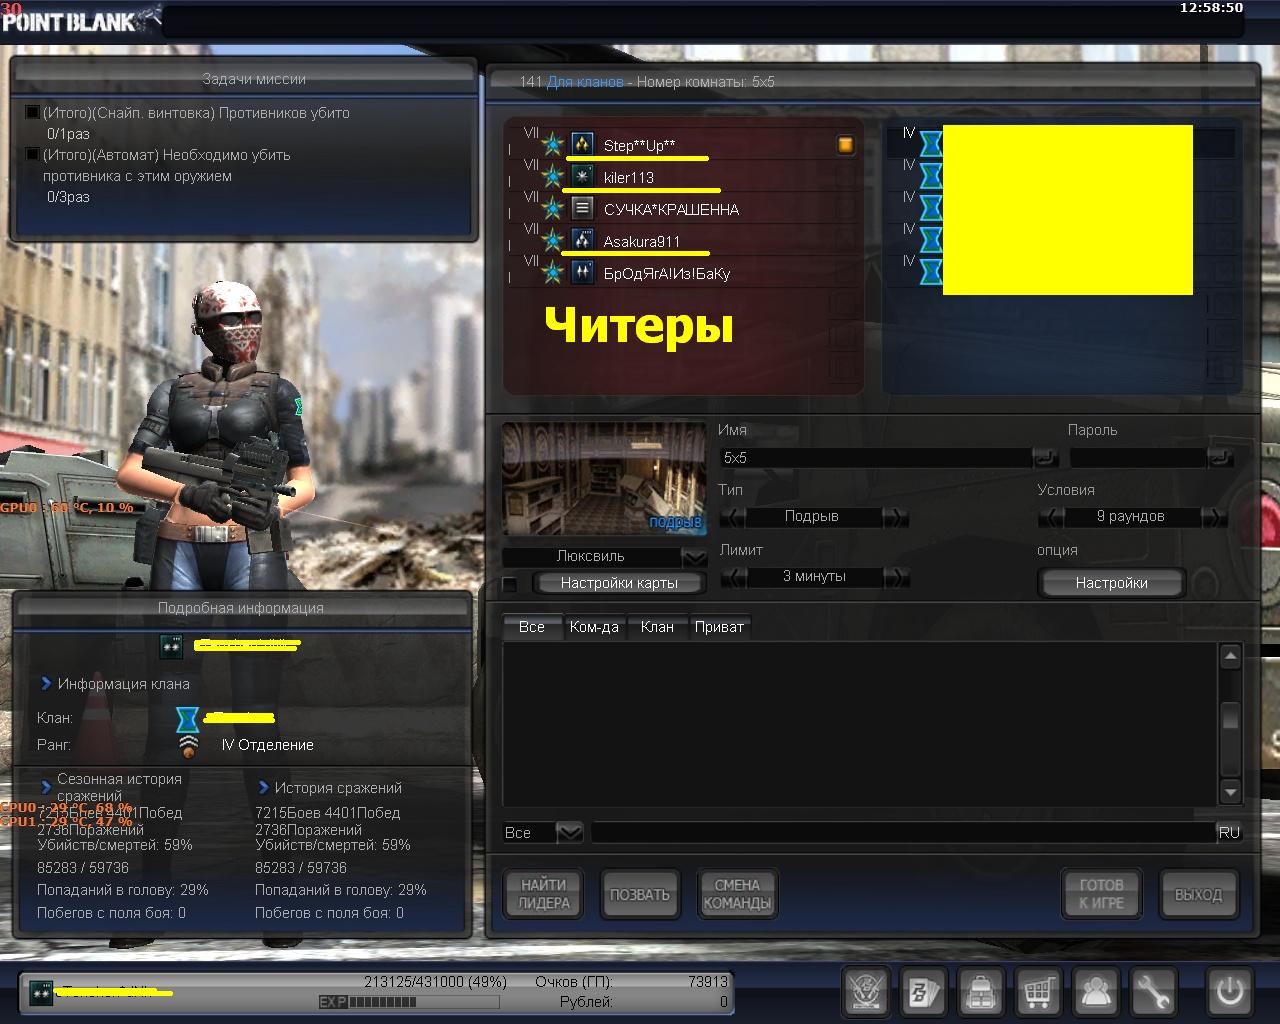1280x1024 pixels.
Task: Open the PB cards icon
Action: tap(922, 993)
